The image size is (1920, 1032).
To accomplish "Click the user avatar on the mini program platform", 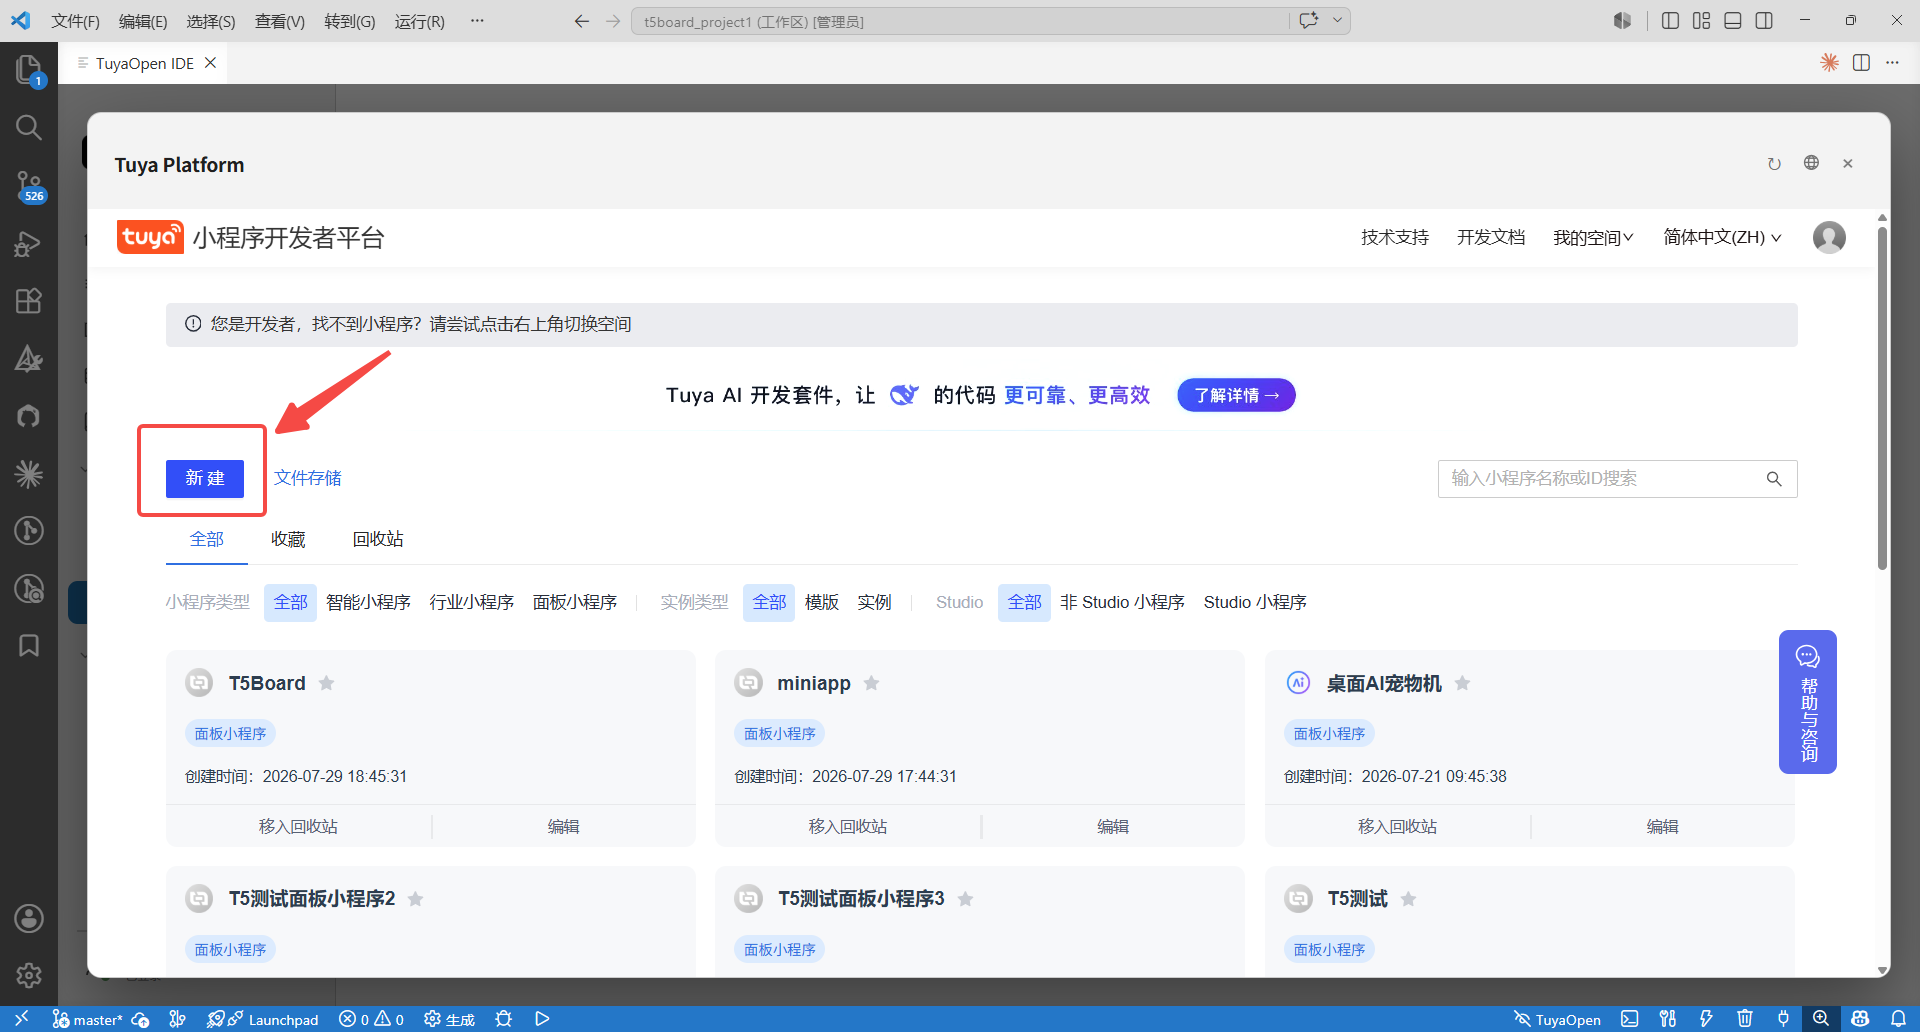I will (x=1829, y=237).
